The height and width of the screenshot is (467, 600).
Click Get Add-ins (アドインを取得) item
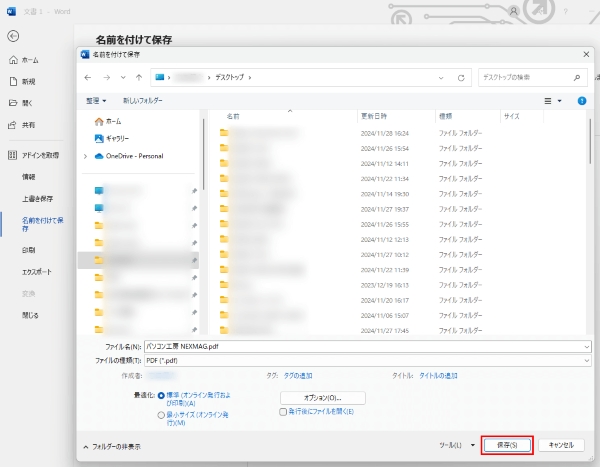(34, 155)
